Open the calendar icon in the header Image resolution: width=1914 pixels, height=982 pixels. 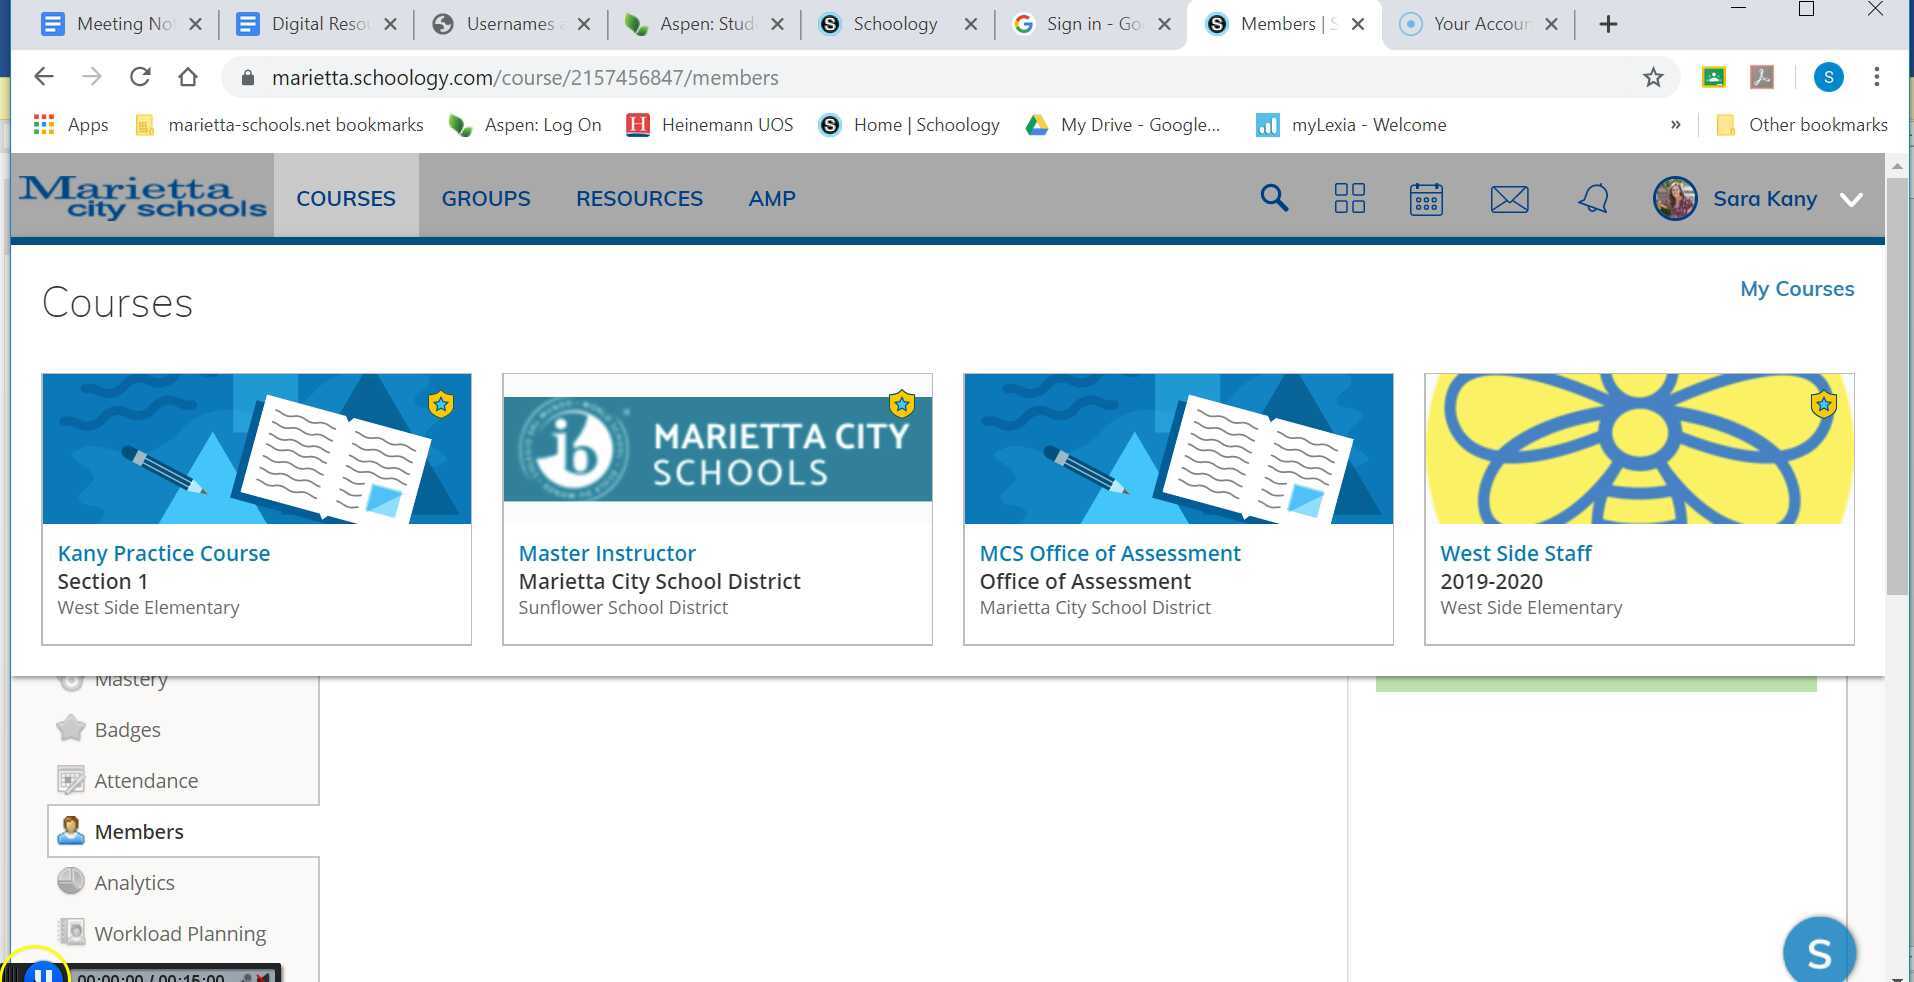(1425, 199)
